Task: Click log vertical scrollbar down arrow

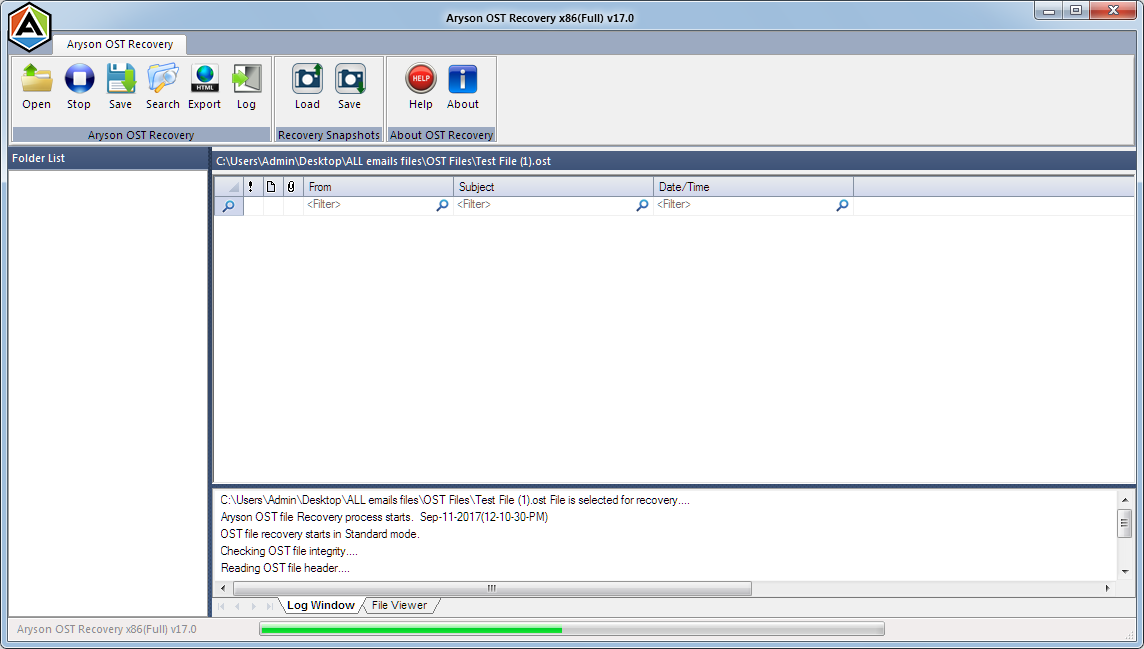Action: click(1124, 572)
